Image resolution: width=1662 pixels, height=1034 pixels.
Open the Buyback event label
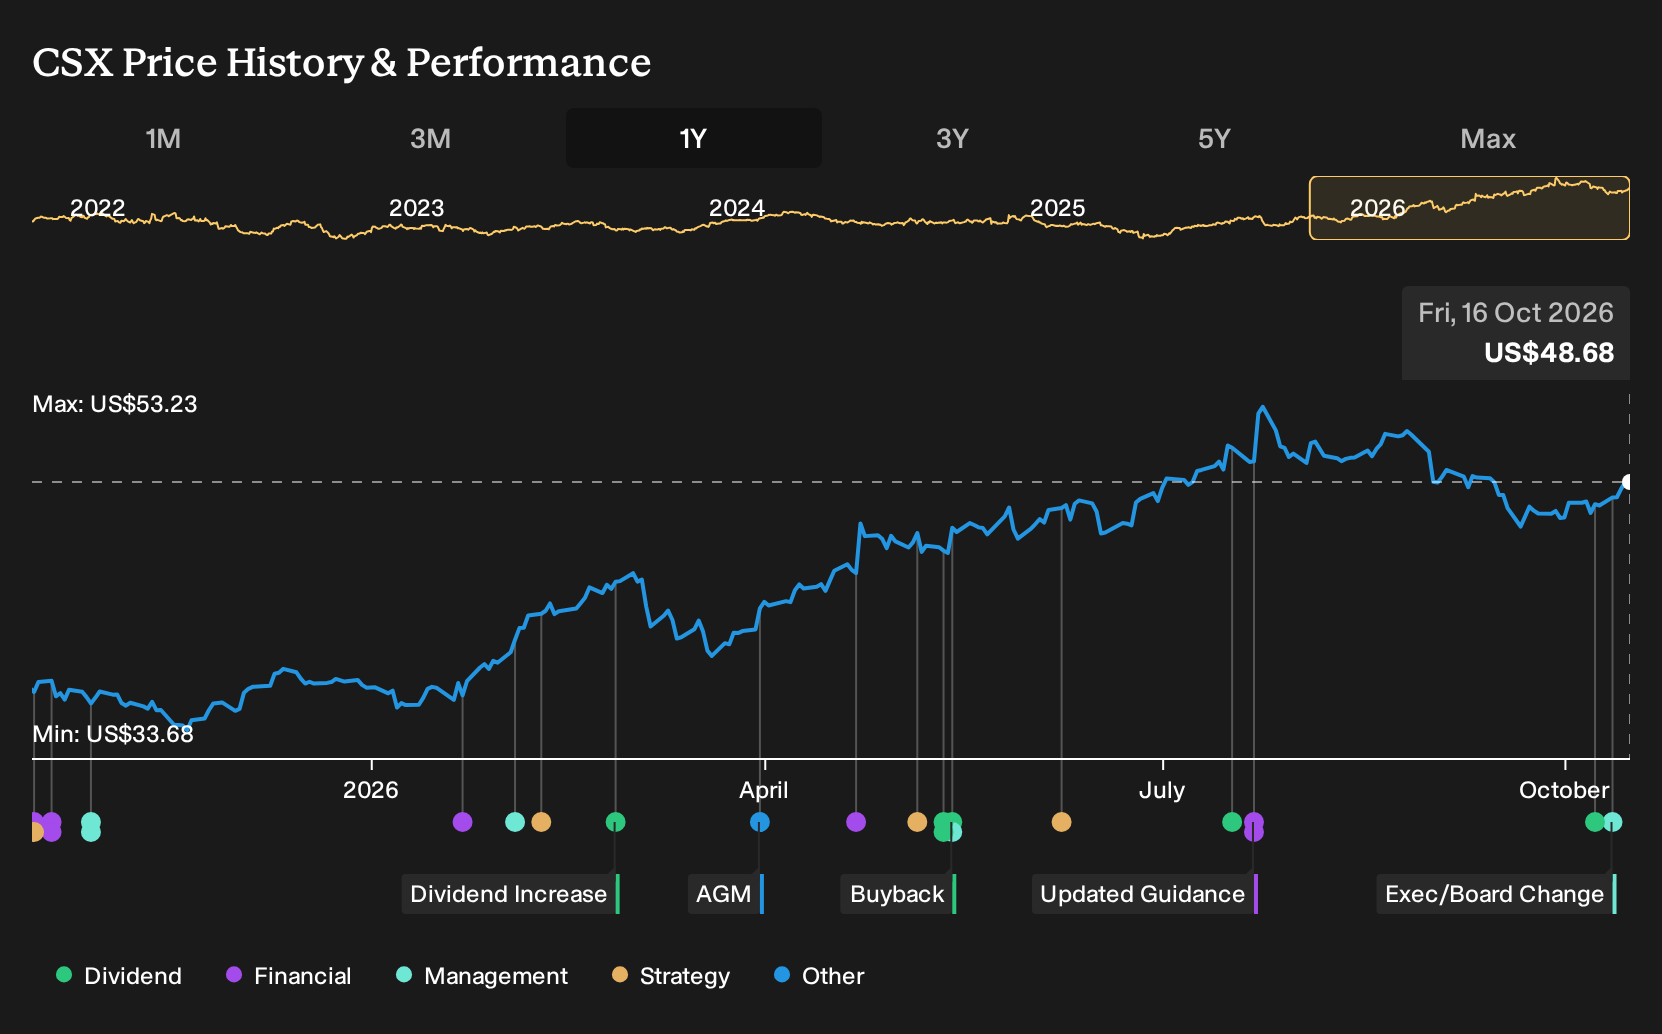point(899,894)
